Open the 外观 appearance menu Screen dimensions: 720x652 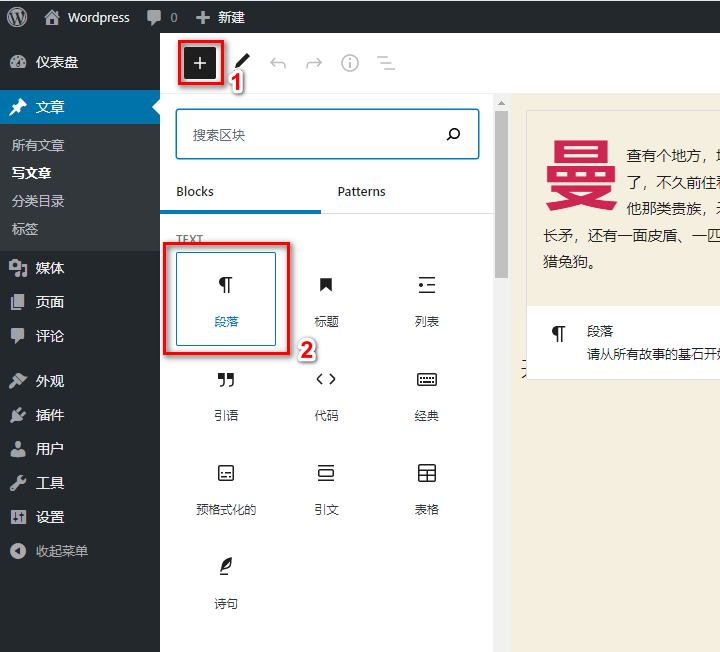point(80,381)
